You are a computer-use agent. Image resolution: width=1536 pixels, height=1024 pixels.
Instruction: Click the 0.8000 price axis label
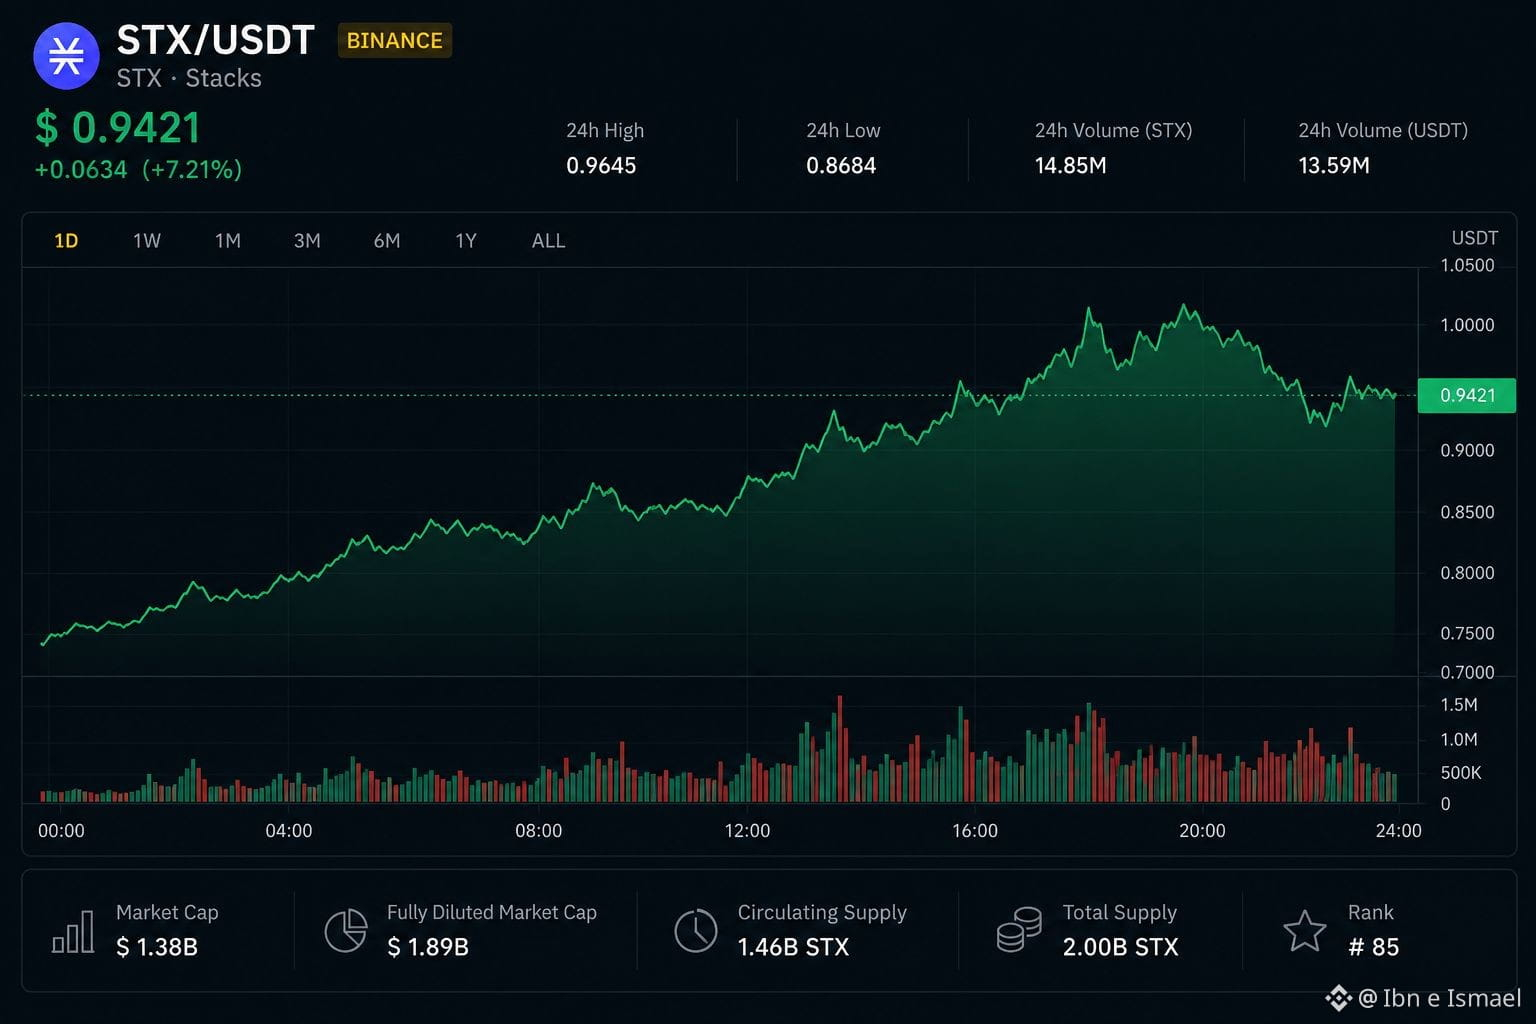click(1467, 573)
